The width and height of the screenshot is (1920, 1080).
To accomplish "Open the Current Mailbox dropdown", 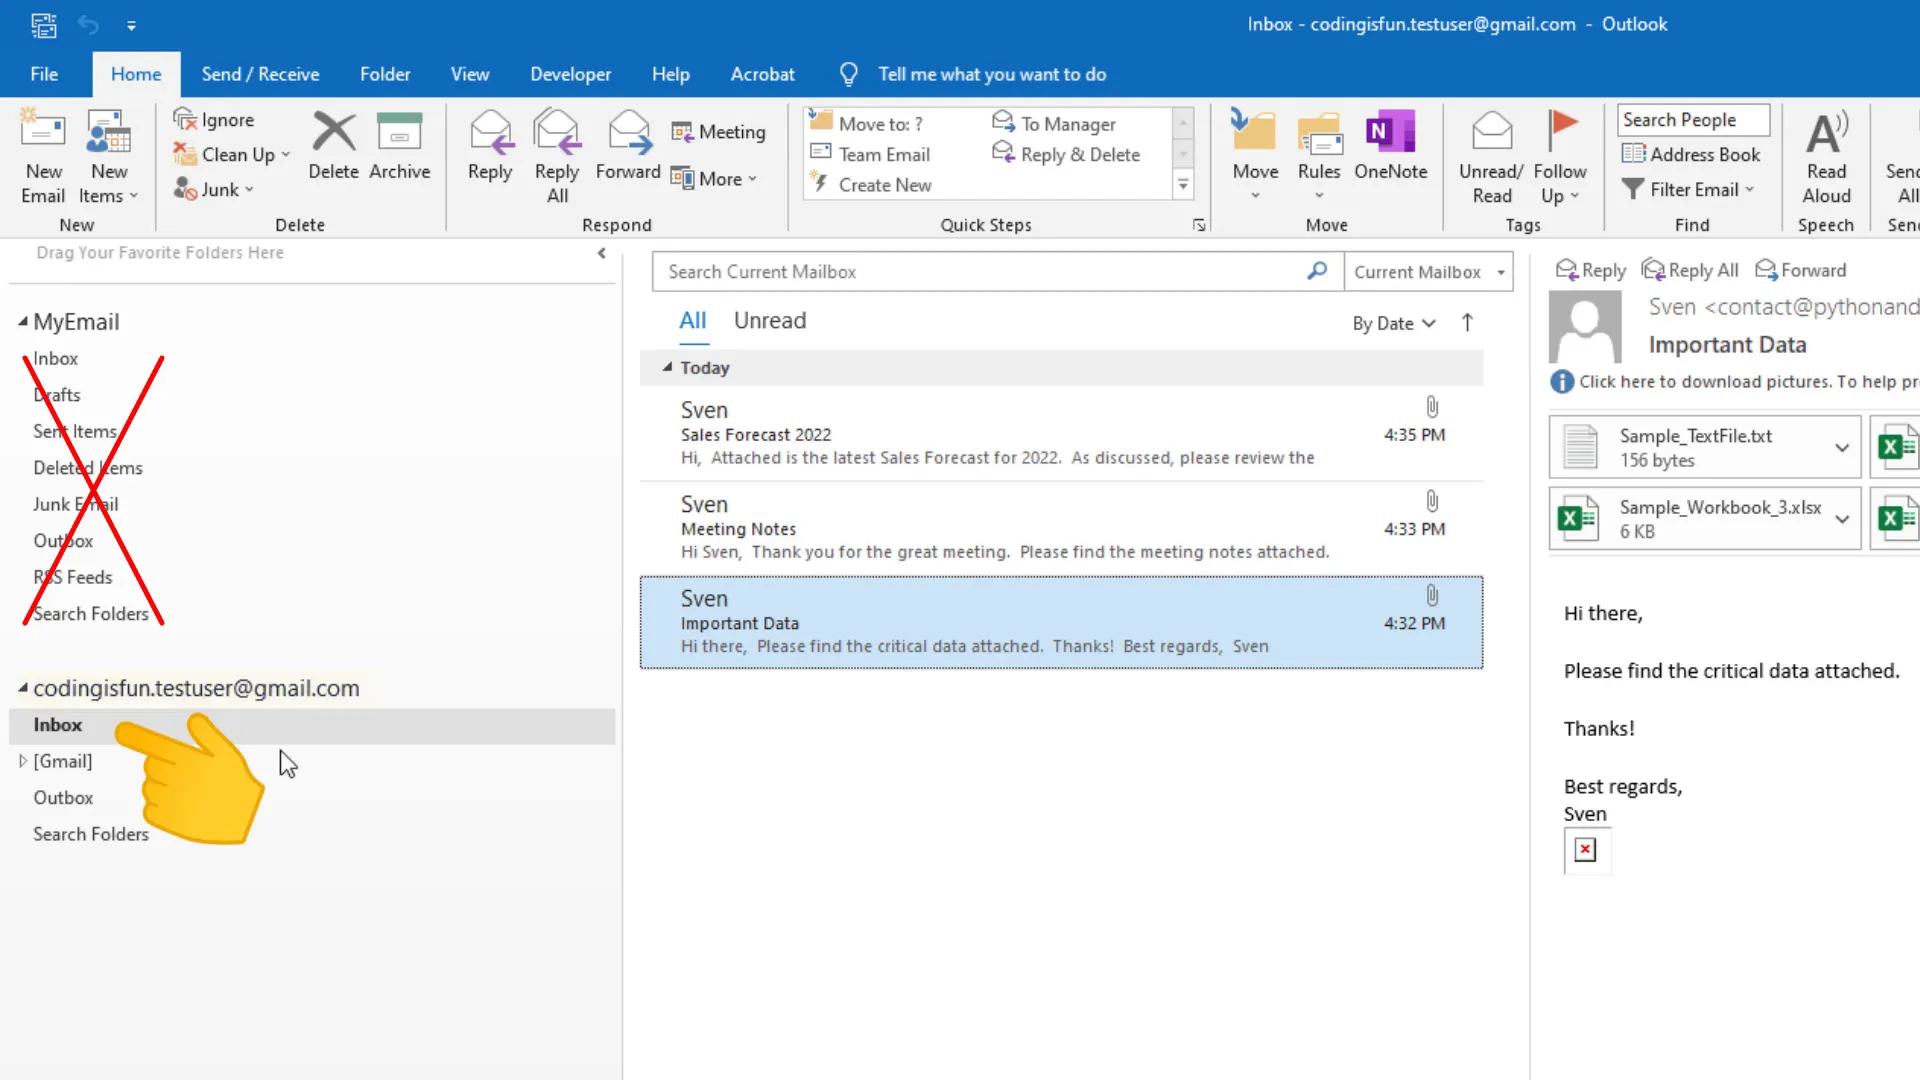I will pos(1428,271).
